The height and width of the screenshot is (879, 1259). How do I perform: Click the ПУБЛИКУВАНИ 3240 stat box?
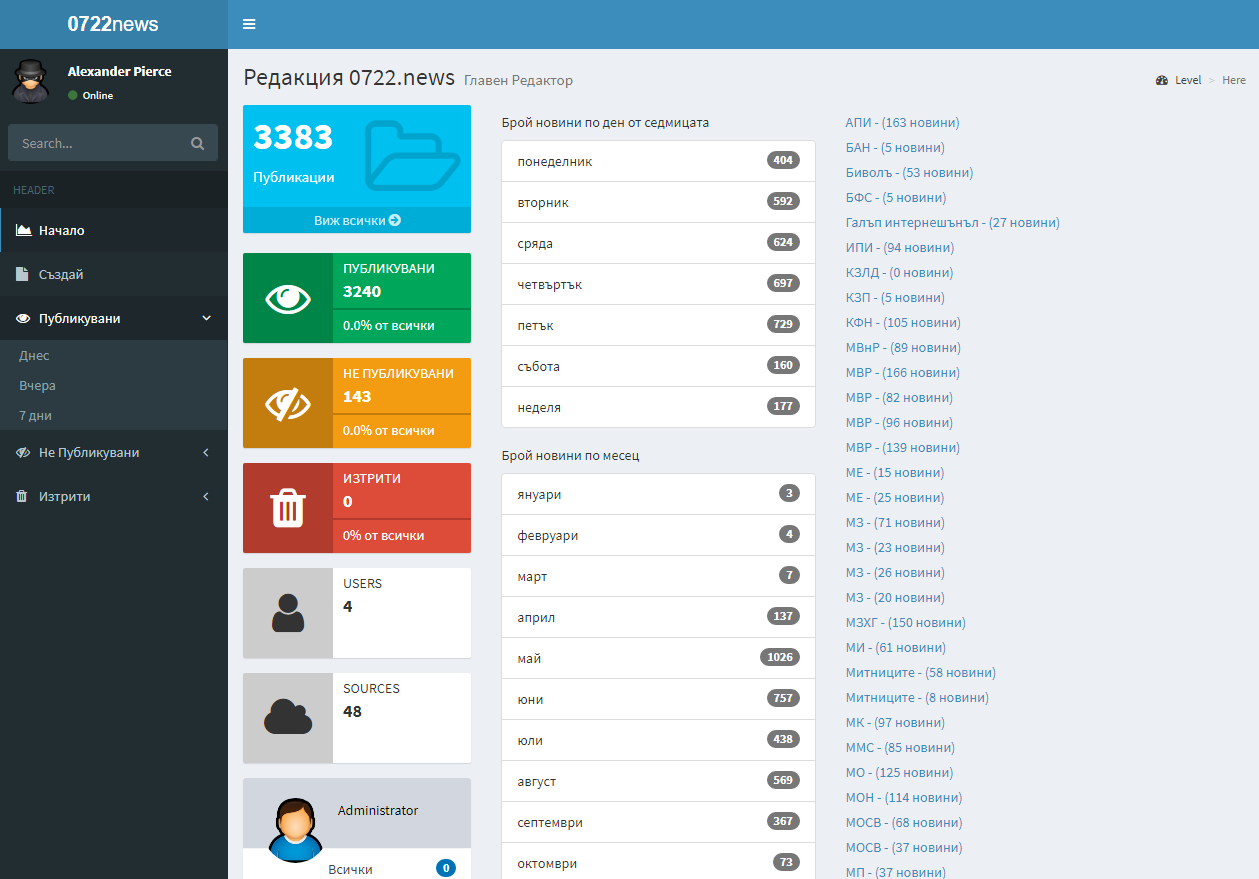pyautogui.click(x=357, y=298)
